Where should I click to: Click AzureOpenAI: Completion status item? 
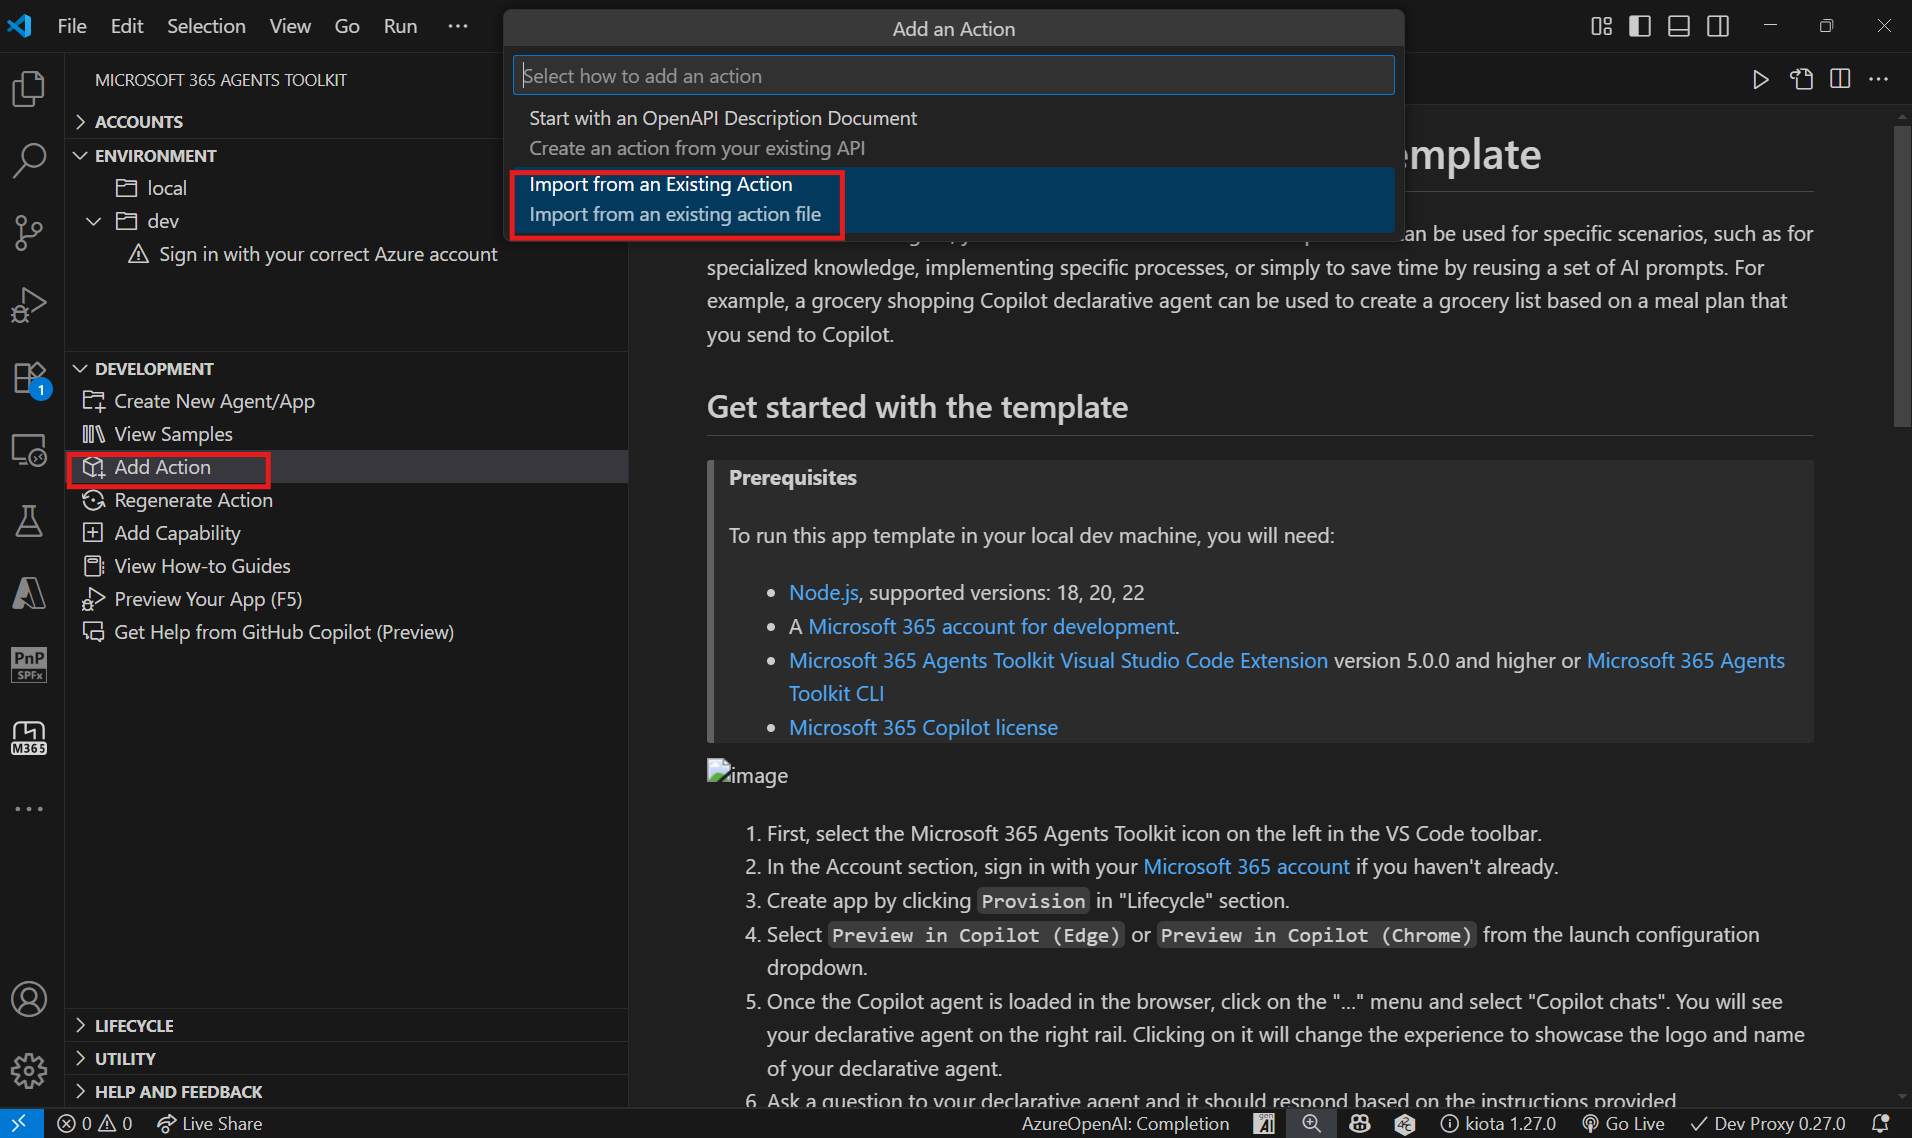pyautogui.click(x=1125, y=1123)
